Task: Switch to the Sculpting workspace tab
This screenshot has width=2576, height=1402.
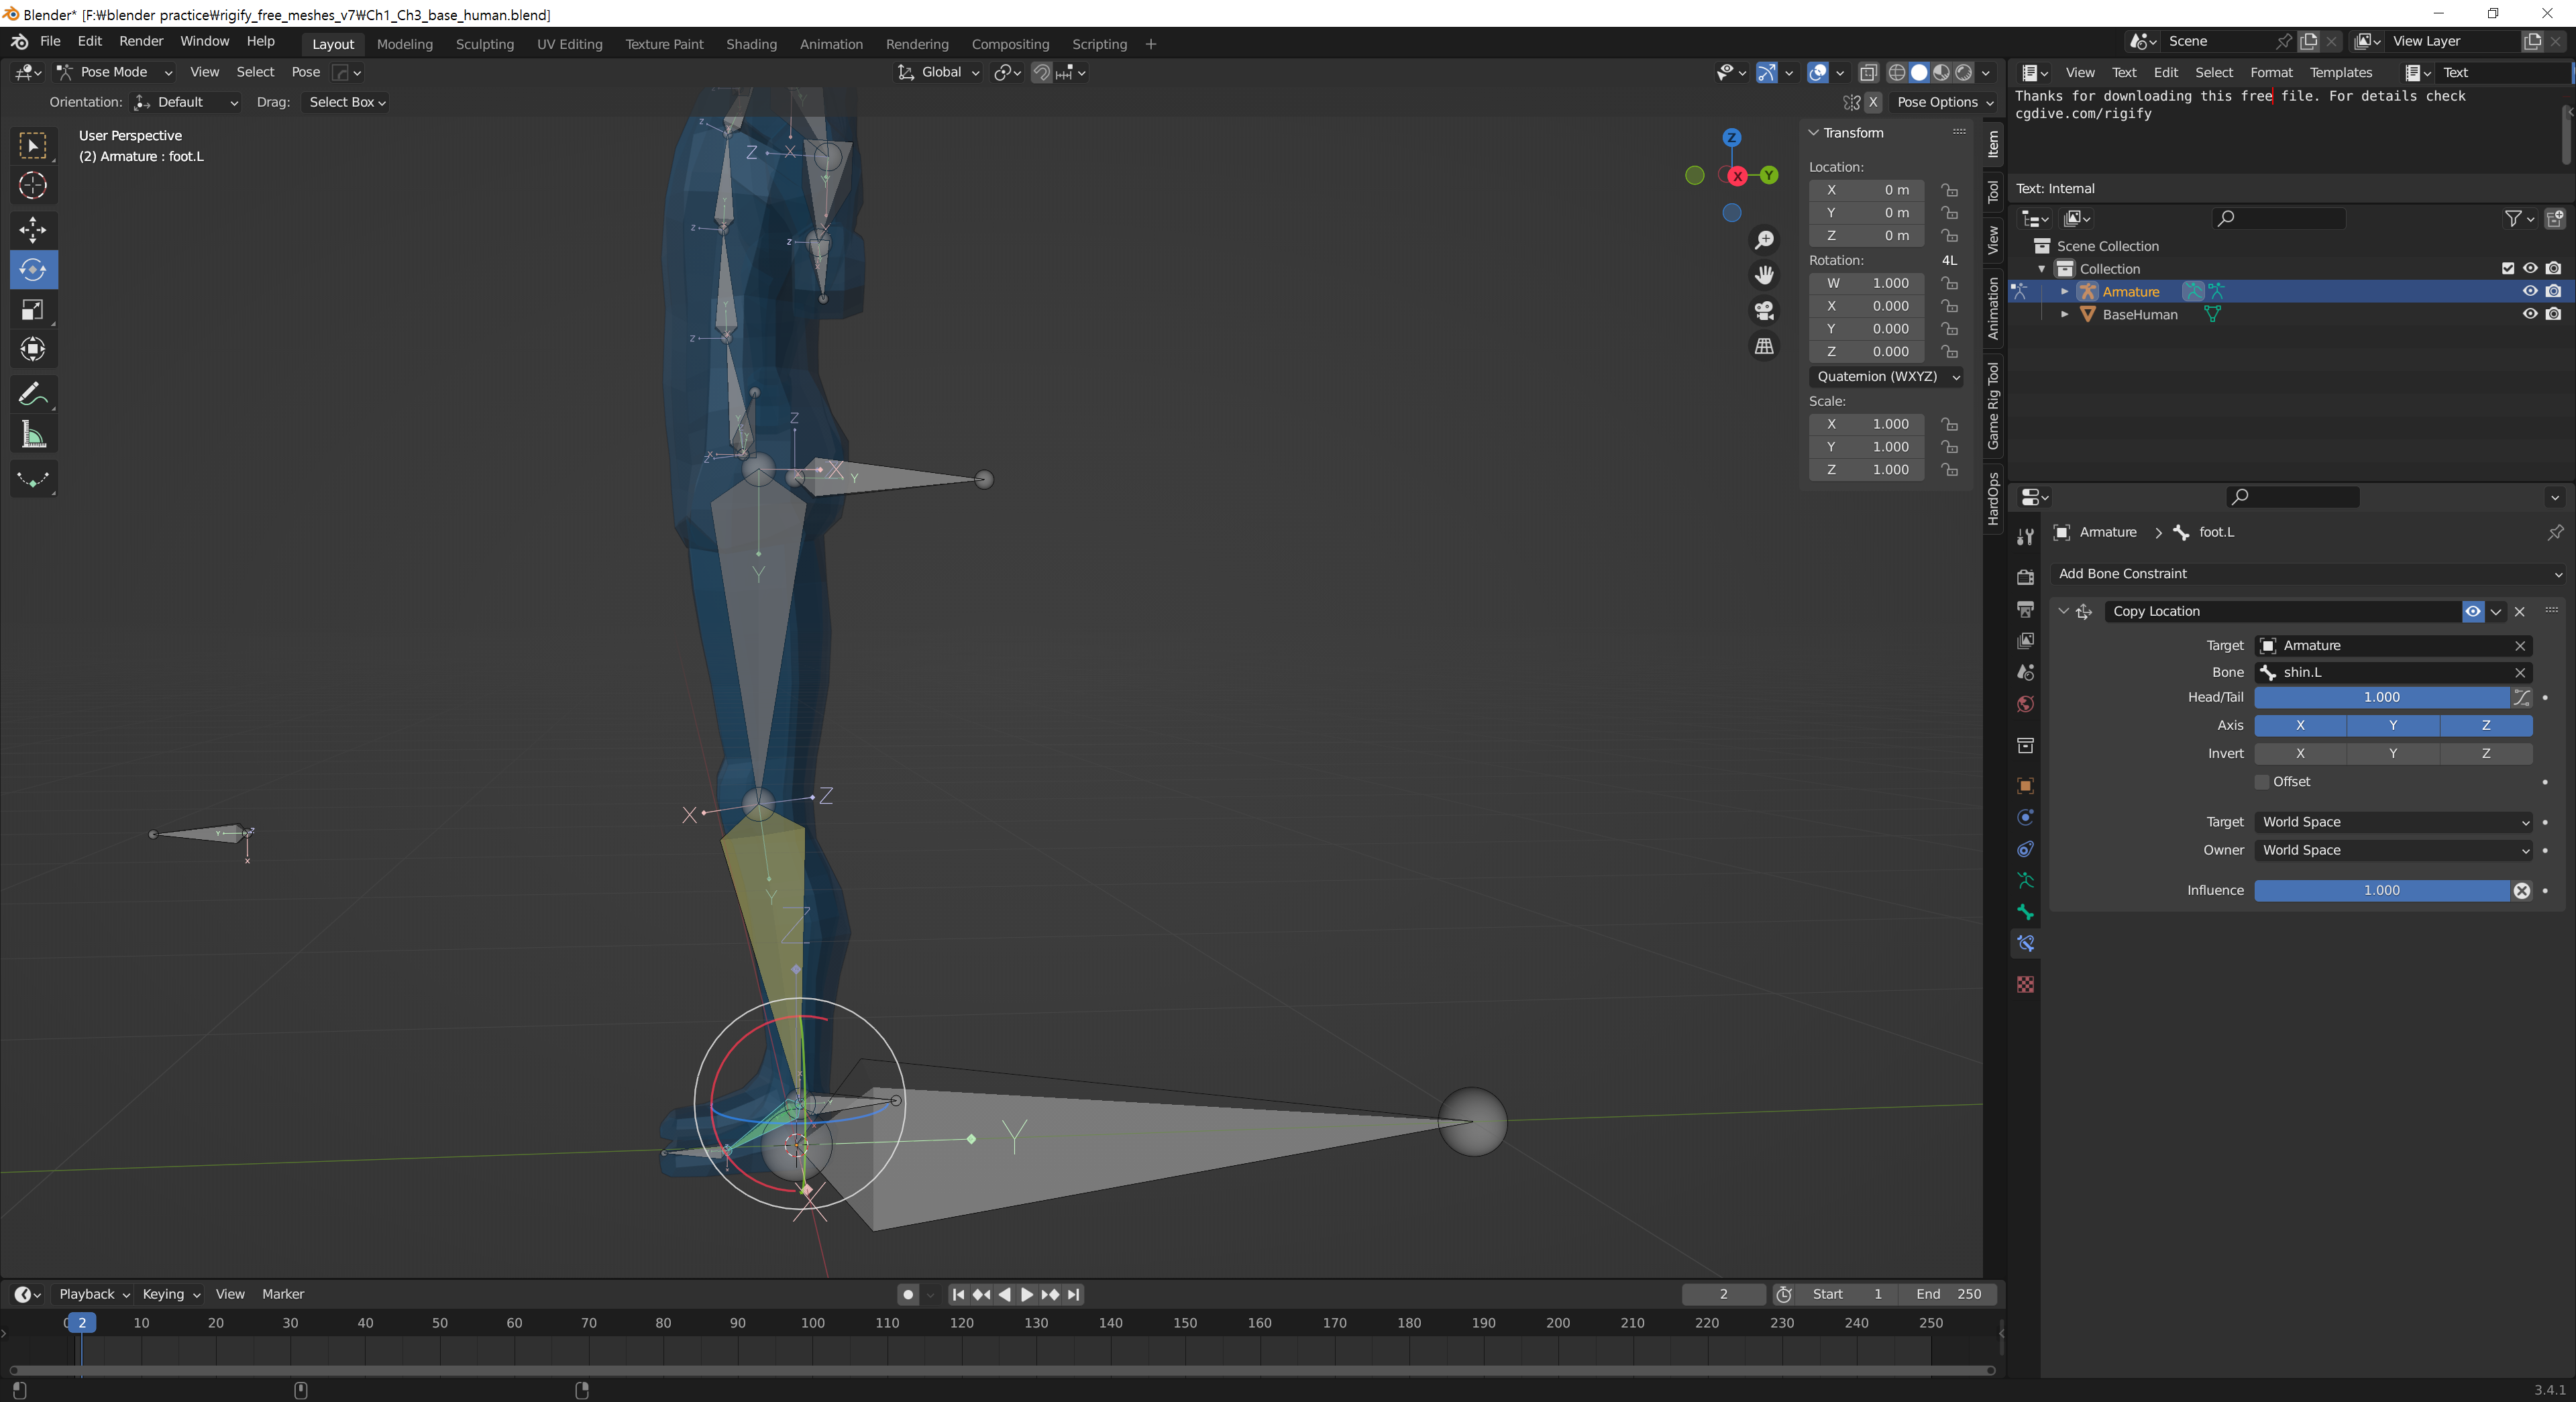Action: pyautogui.click(x=485, y=44)
